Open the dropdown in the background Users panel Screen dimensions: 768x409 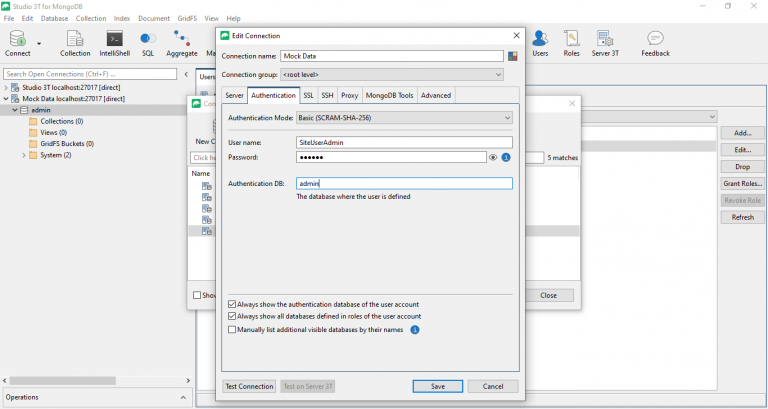click(712, 117)
